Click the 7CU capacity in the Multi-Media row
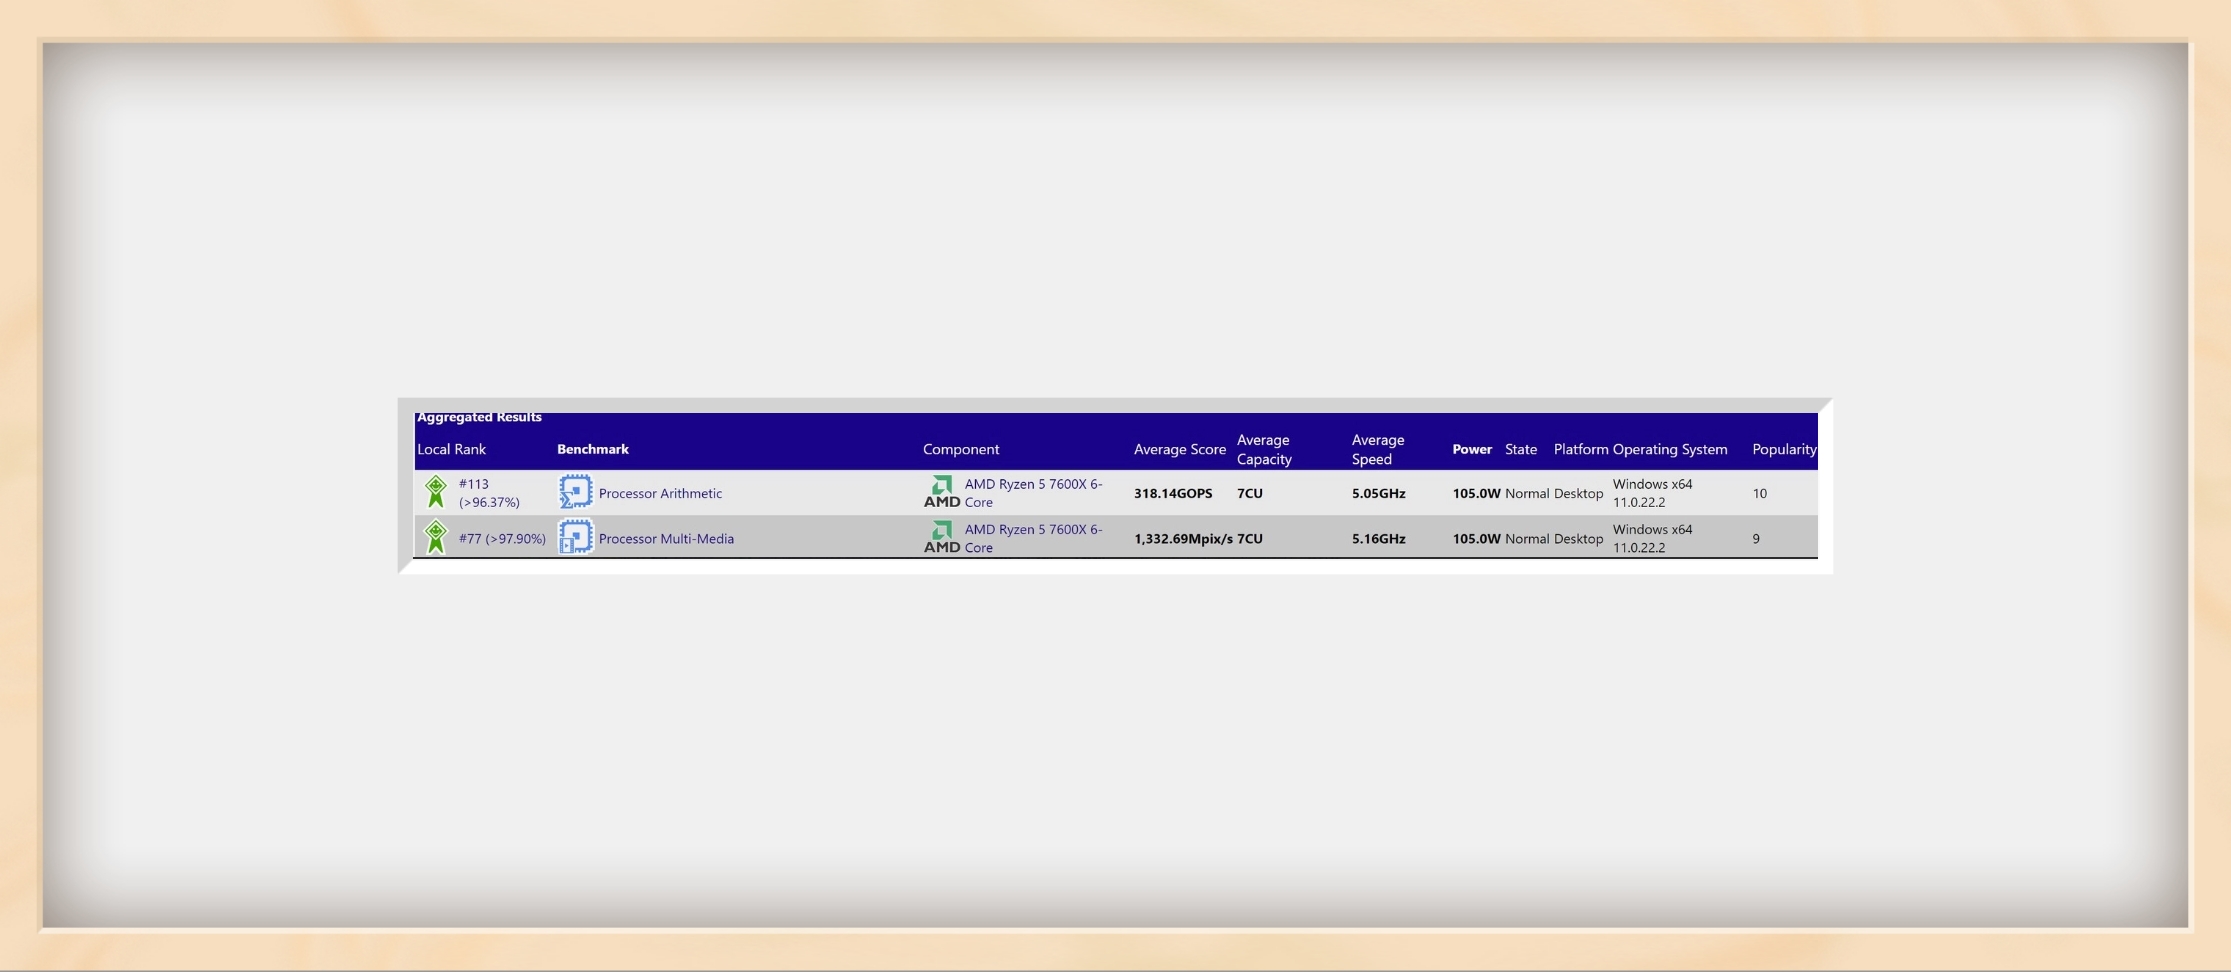Screen dimensions: 2231x972 point(1250,538)
